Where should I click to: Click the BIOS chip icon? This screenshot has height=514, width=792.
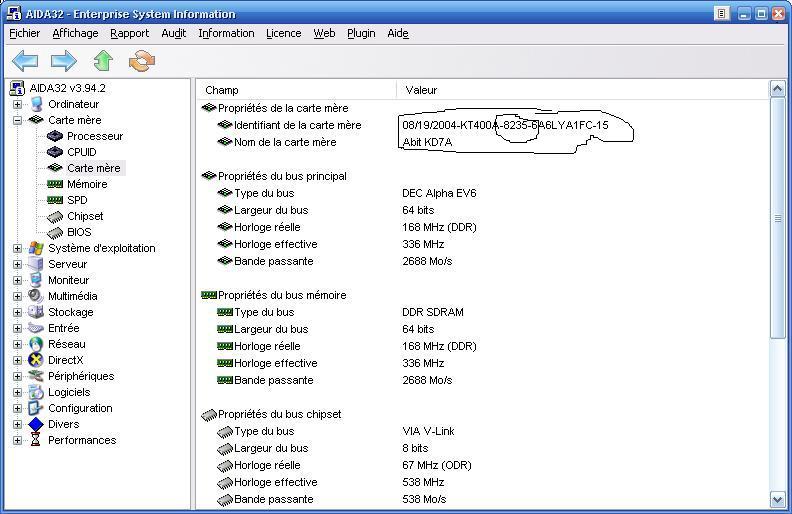tap(55, 233)
